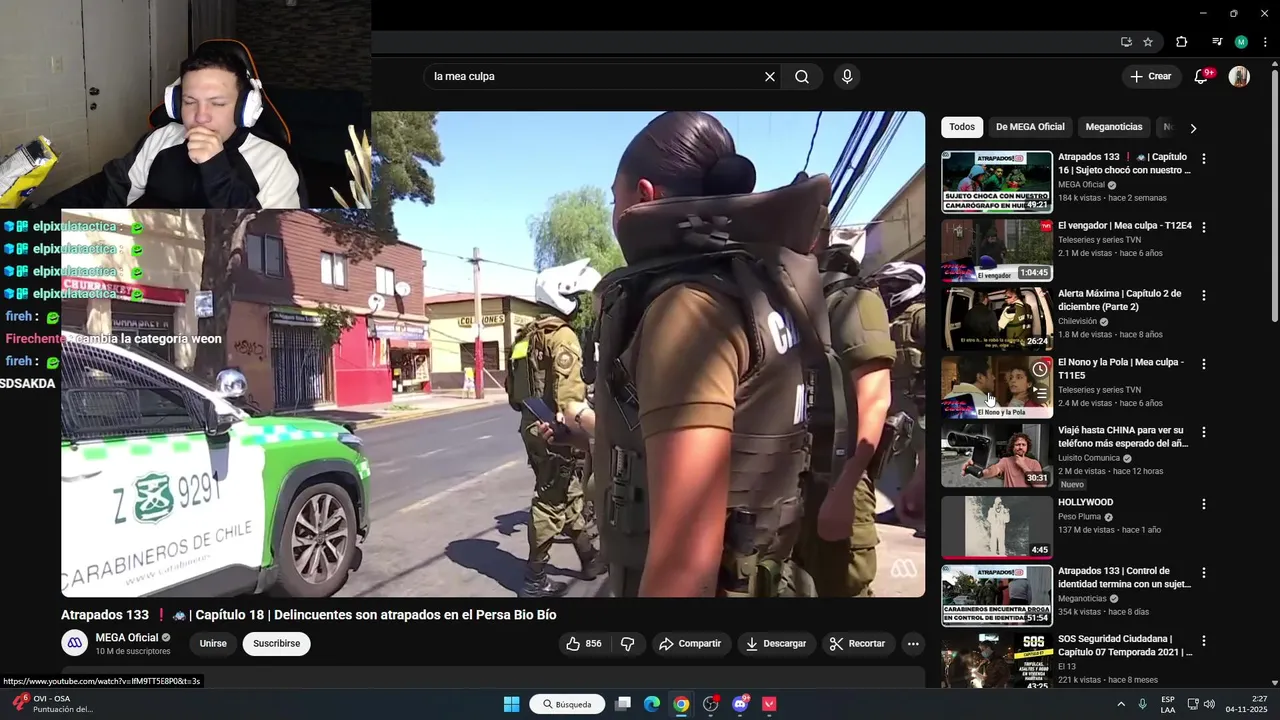Screen dimensions: 1280x720
Task: Click the main video player
Action: tap(493, 354)
